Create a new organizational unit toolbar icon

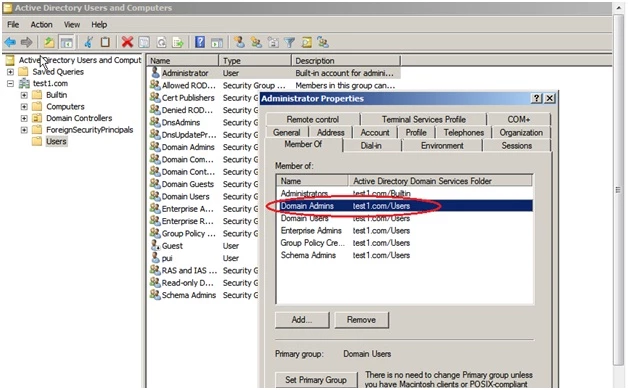click(273, 42)
